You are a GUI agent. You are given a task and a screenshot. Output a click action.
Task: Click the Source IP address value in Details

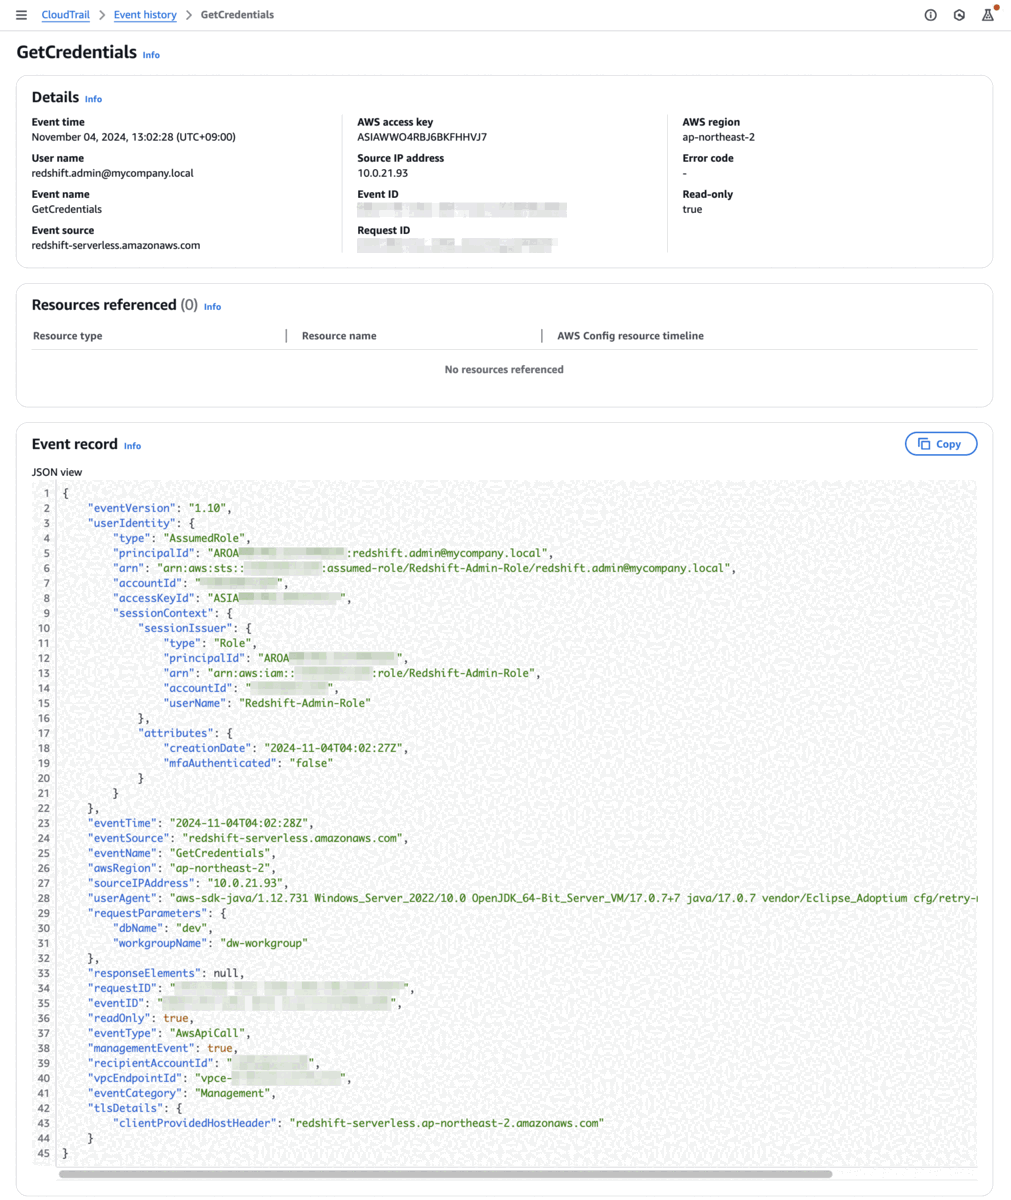382,173
